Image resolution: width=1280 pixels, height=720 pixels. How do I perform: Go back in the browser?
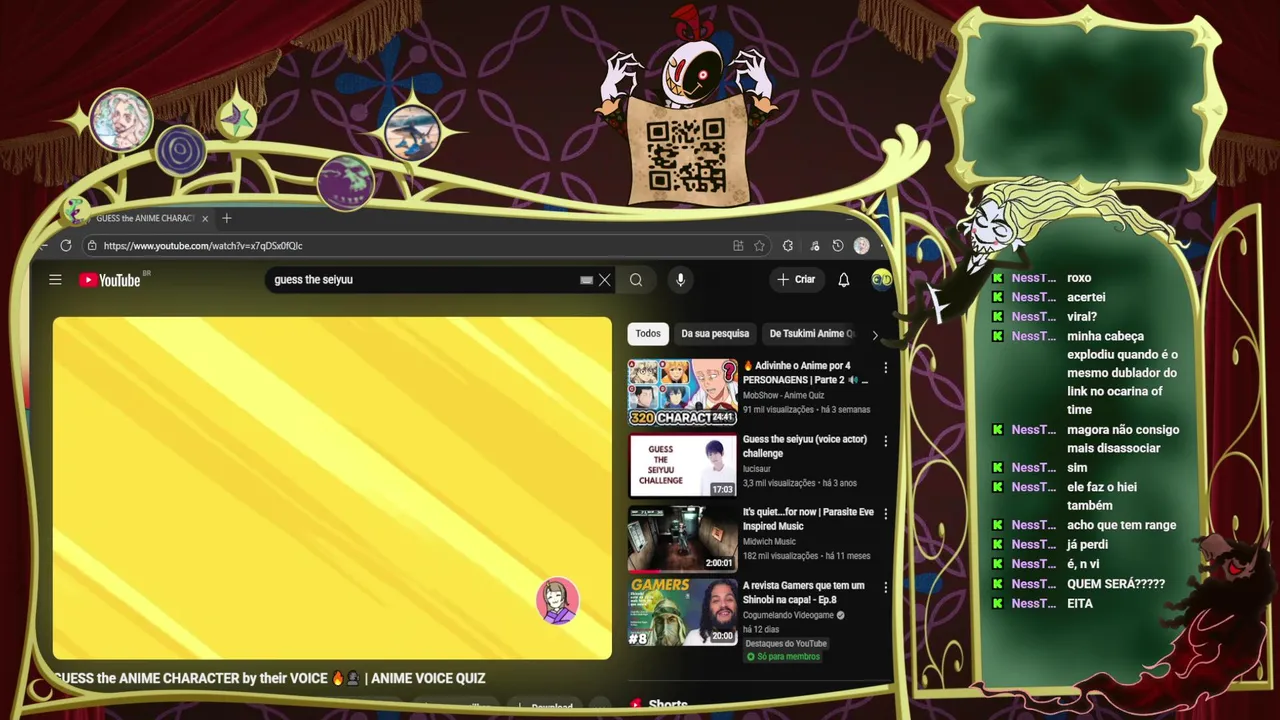pyautogui.click(x=43, y=245)
